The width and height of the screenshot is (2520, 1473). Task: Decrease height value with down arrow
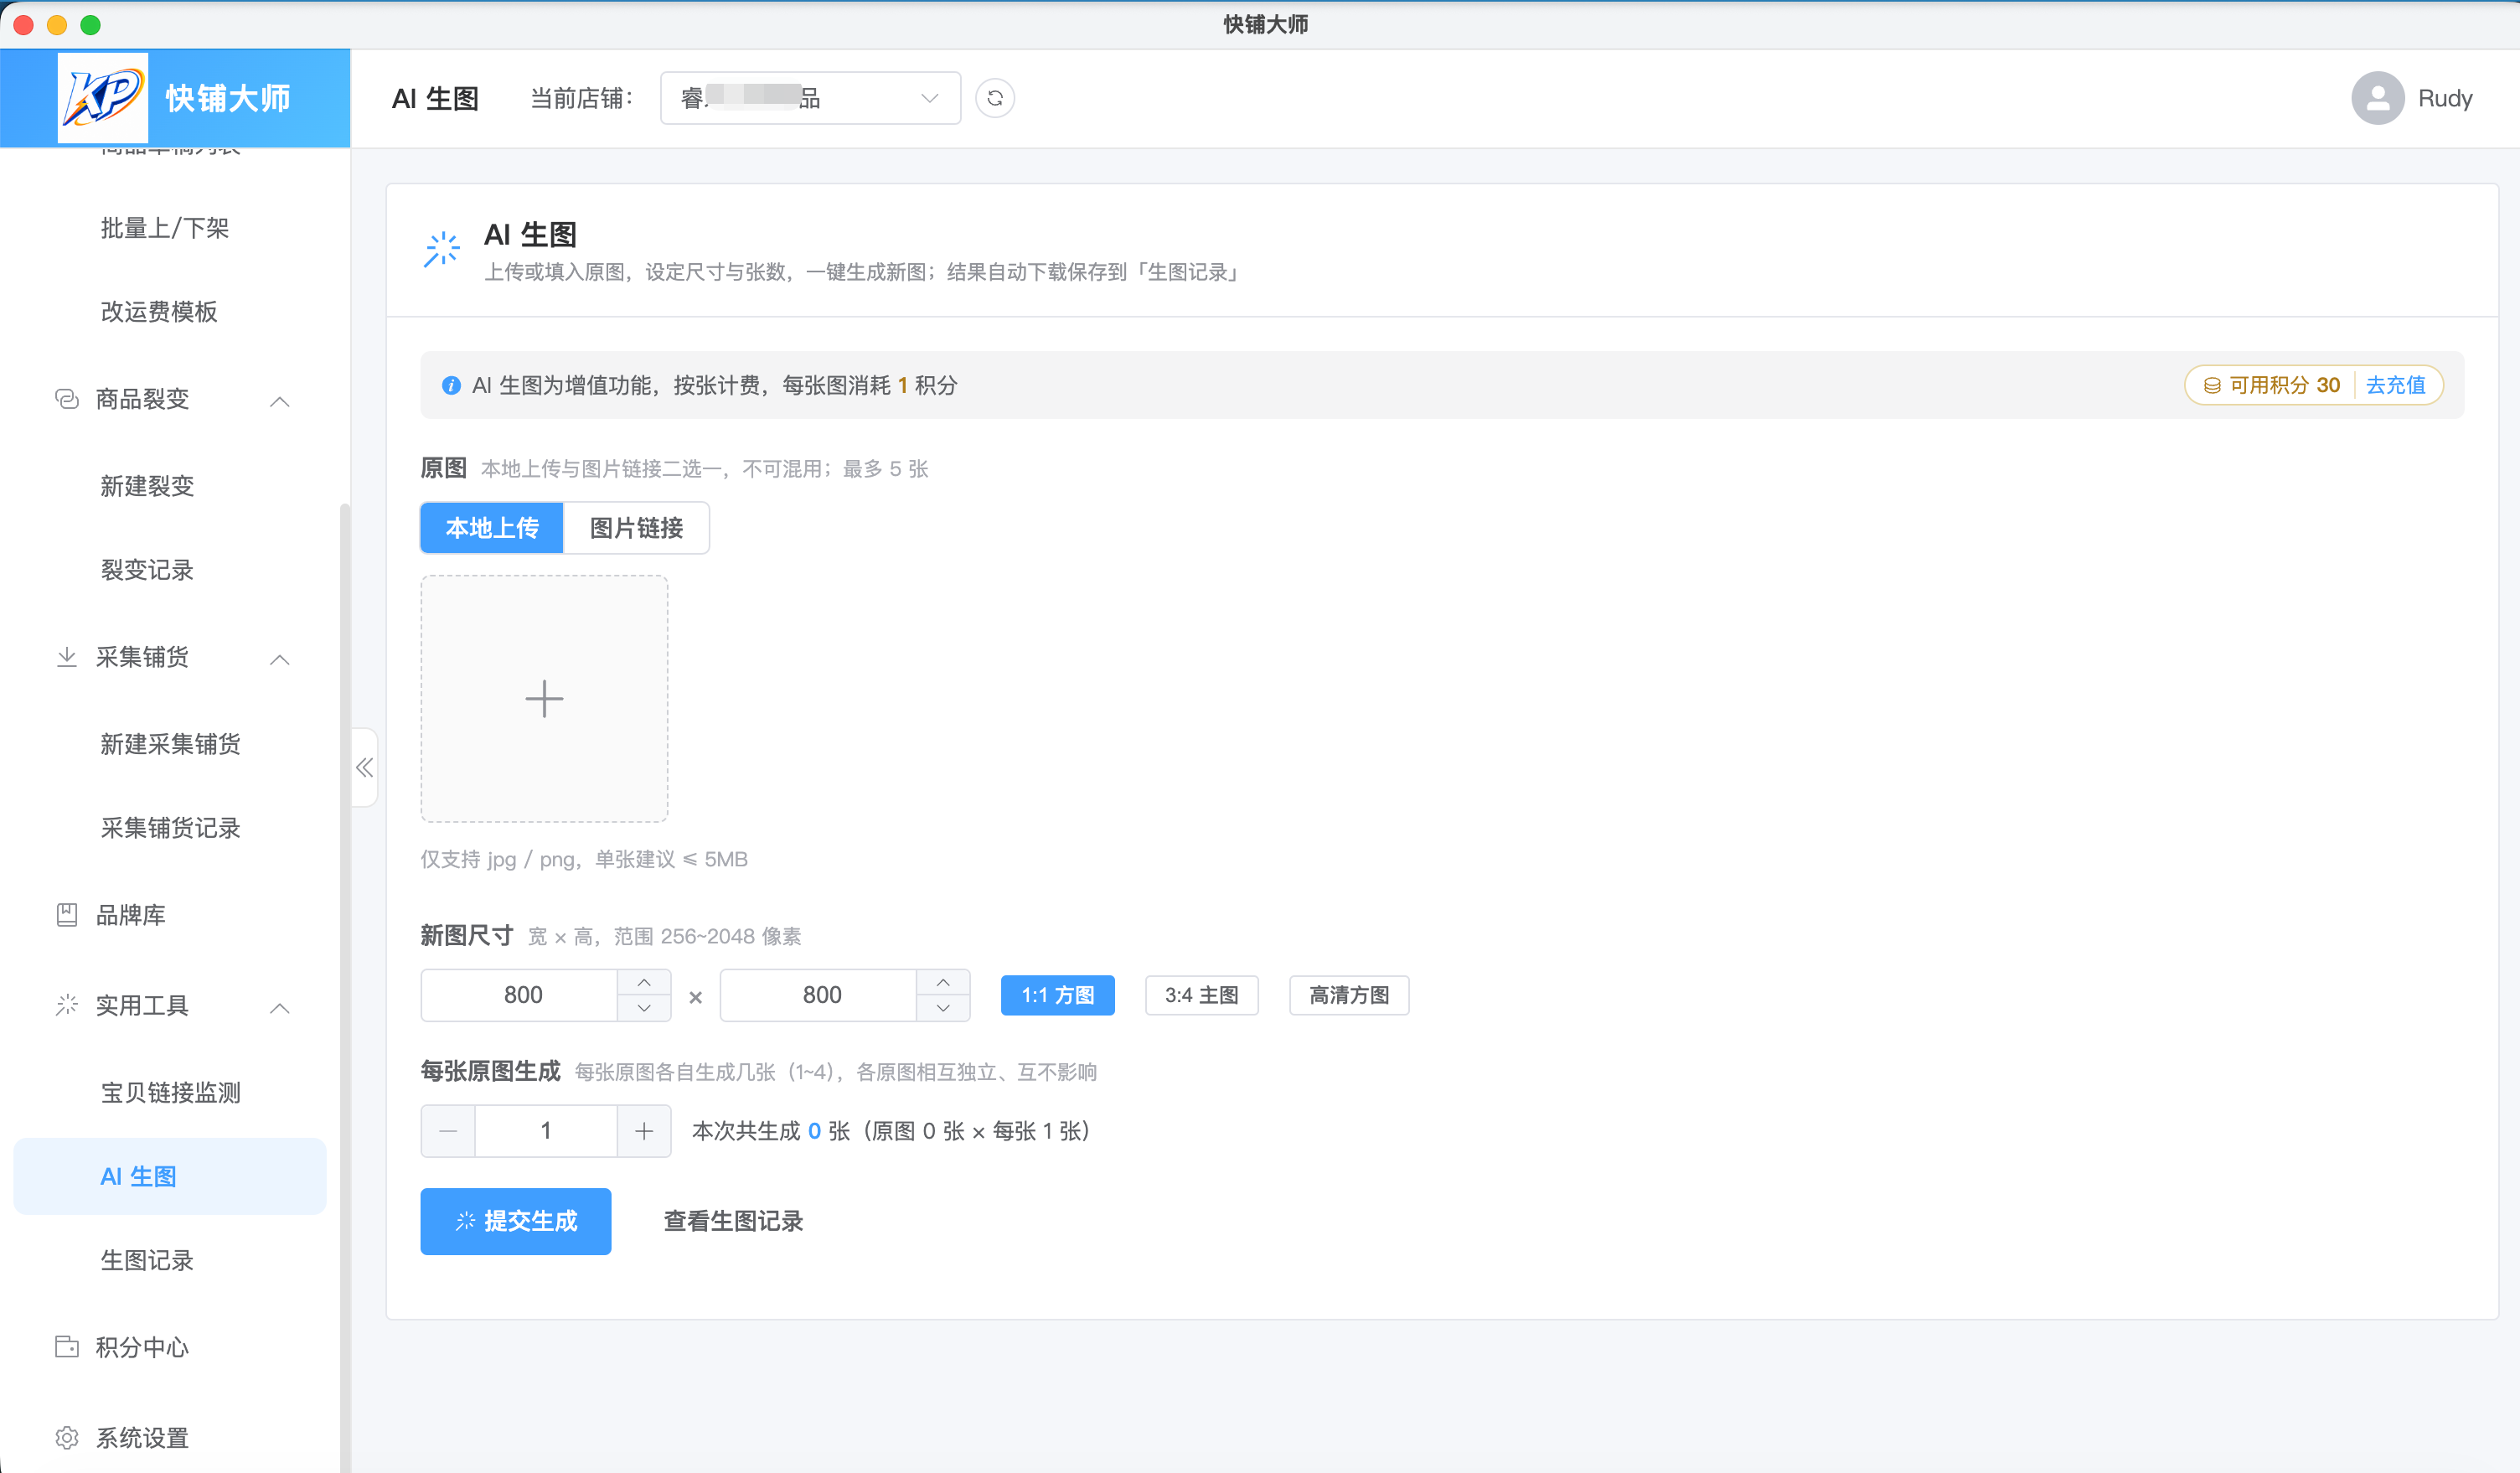pyautogui.click(x=943, y=1008)
